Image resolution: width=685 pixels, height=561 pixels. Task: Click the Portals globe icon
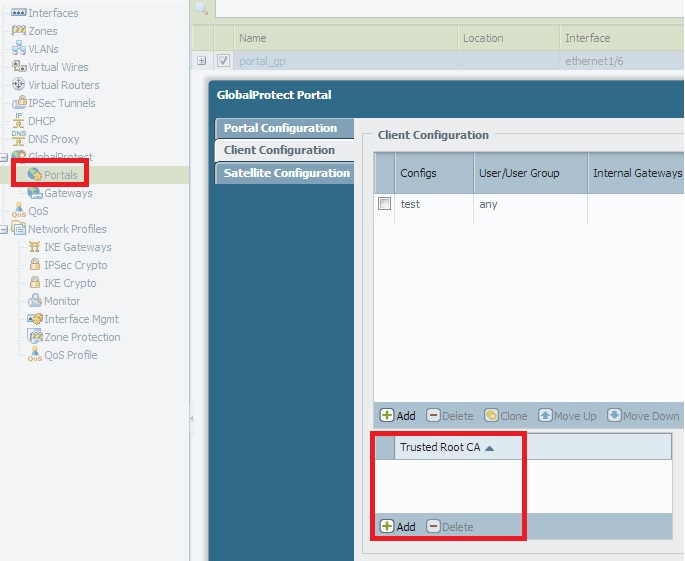click(34, 174)
